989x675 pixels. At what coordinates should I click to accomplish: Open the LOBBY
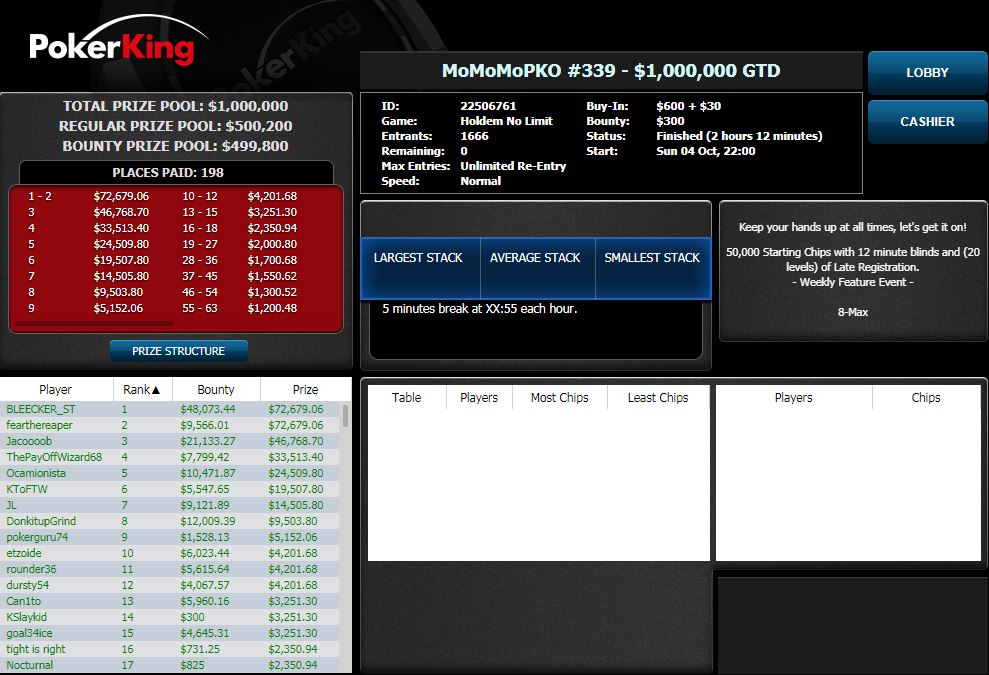(x=927, y=73)
